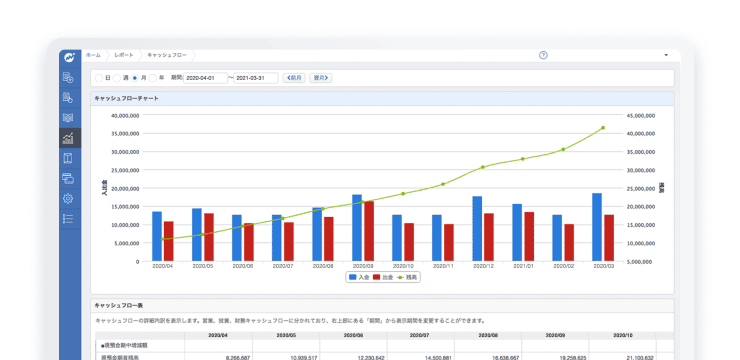Click the 翌月 next month button

[321, 78]
